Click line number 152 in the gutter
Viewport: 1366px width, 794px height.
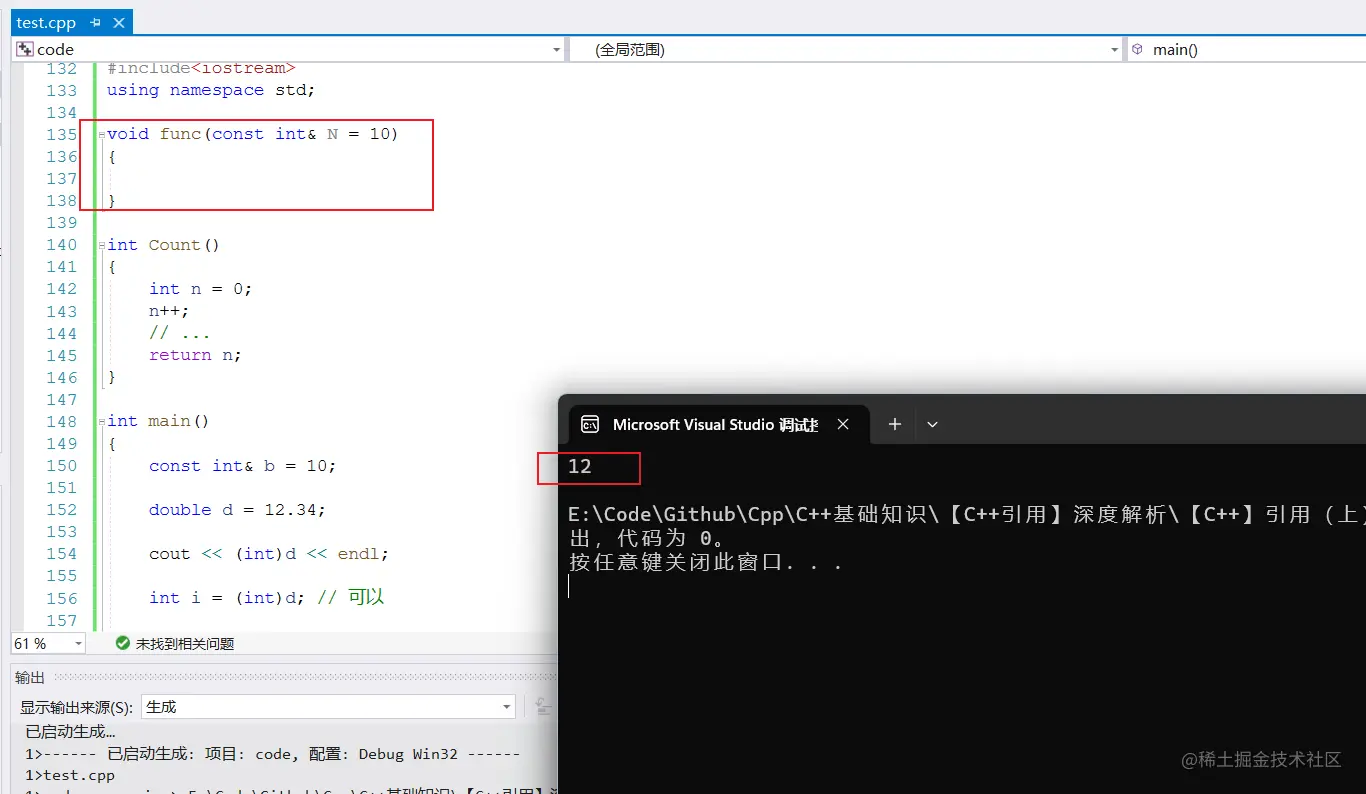[62, 510]
